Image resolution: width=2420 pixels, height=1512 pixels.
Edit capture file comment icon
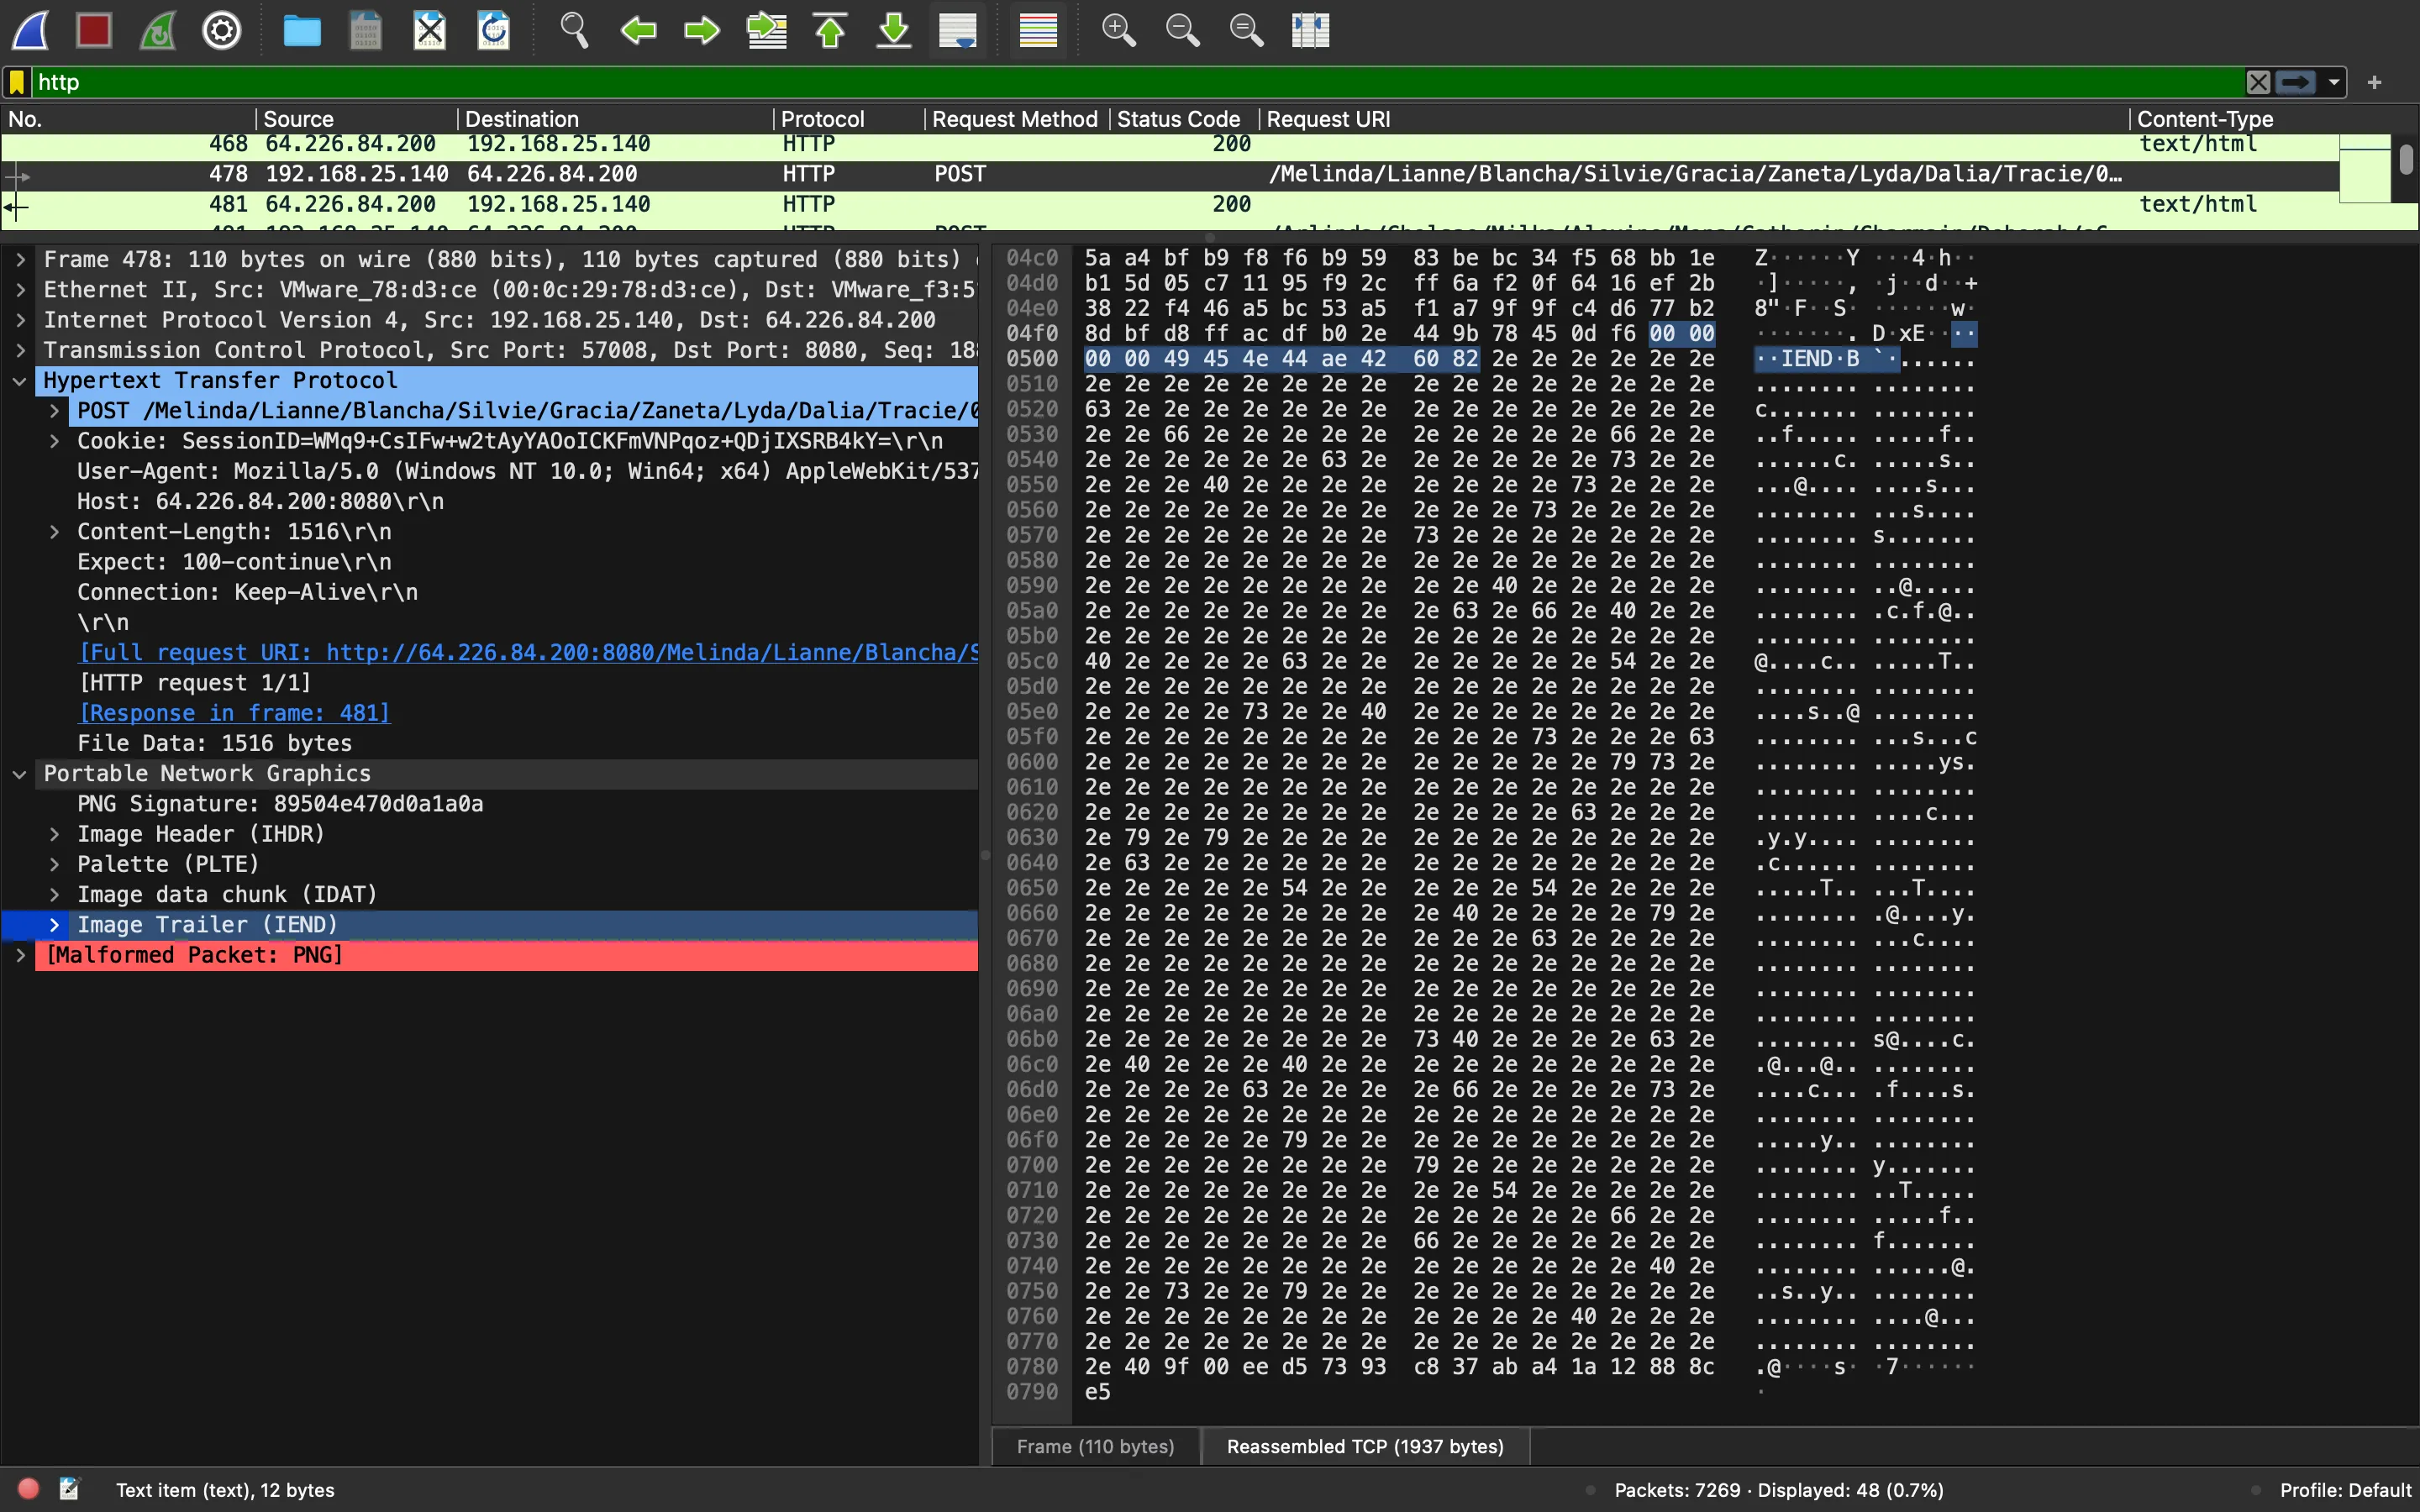pos(69,1489)
